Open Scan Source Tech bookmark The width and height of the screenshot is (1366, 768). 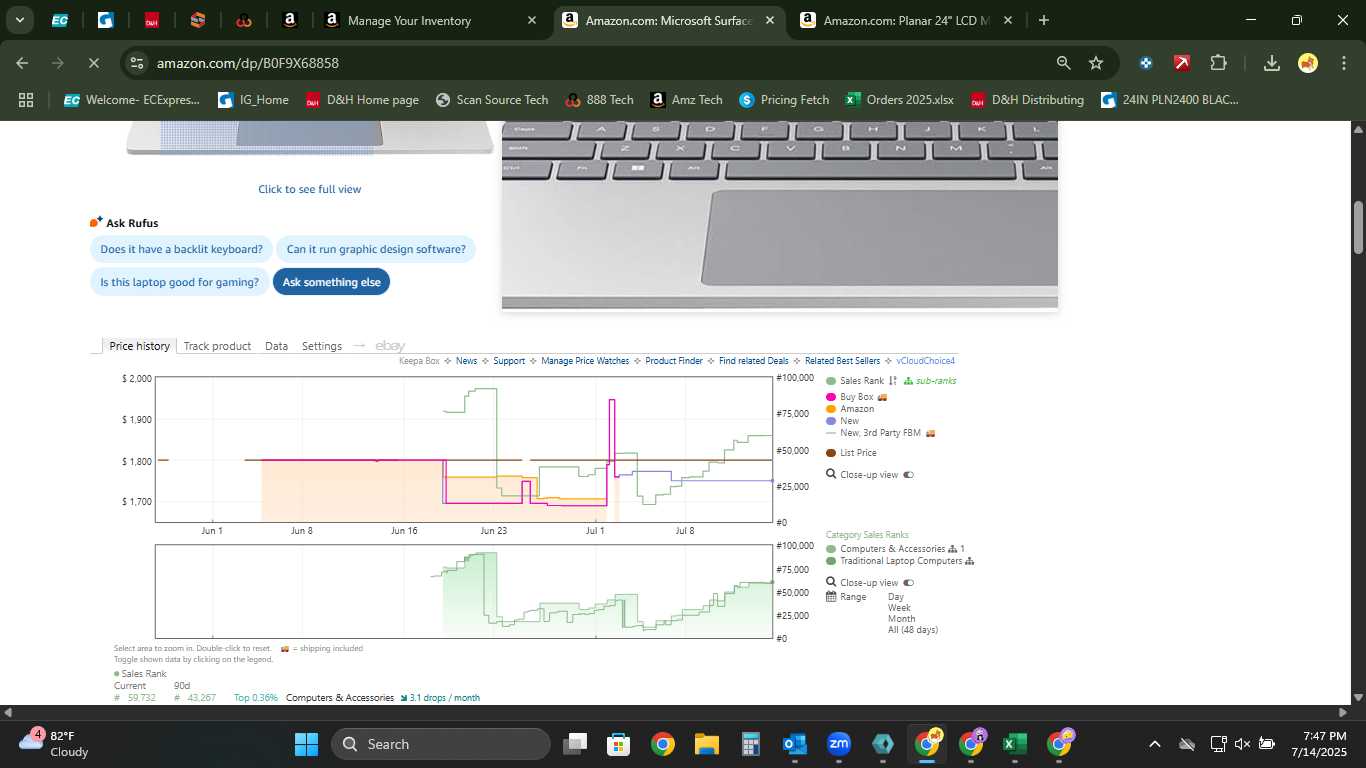click(491, 100)
